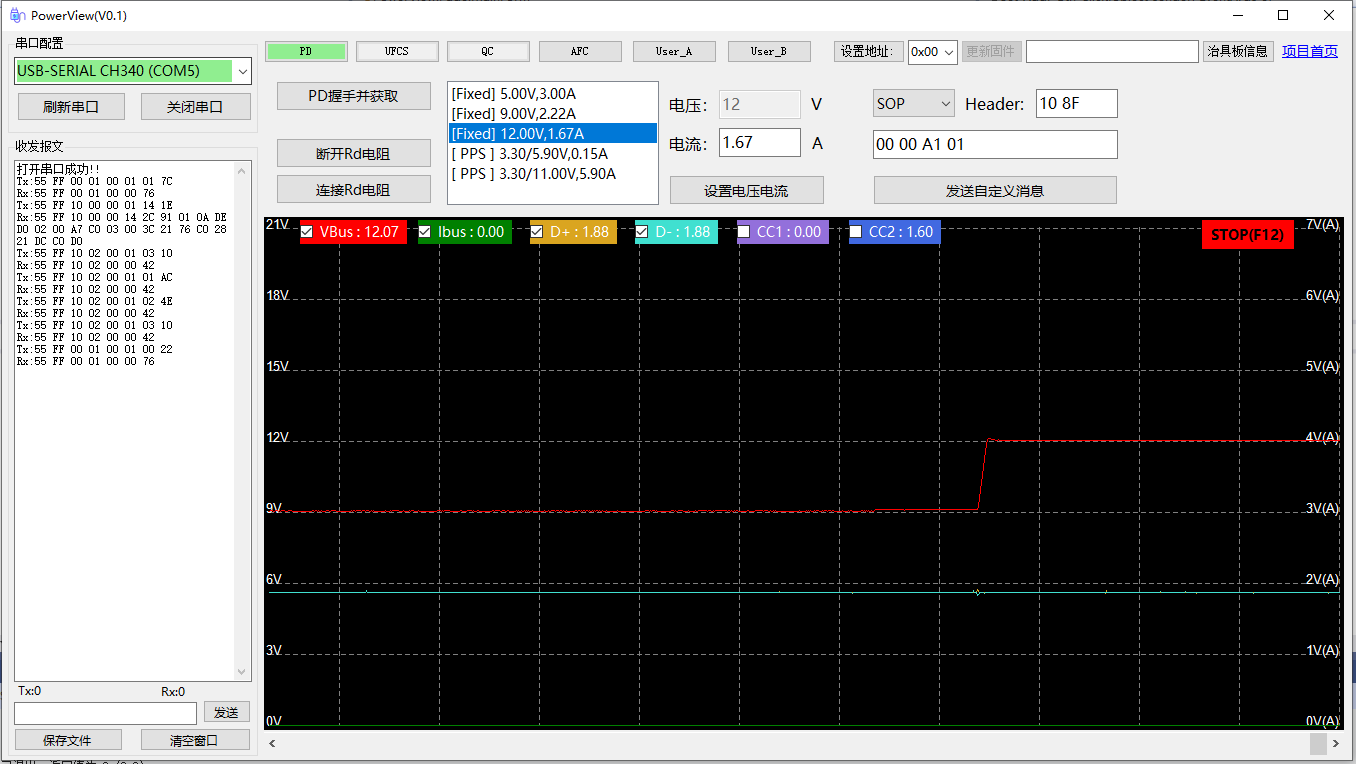Toggle the VBus trace checkbox

click(308, 232)
